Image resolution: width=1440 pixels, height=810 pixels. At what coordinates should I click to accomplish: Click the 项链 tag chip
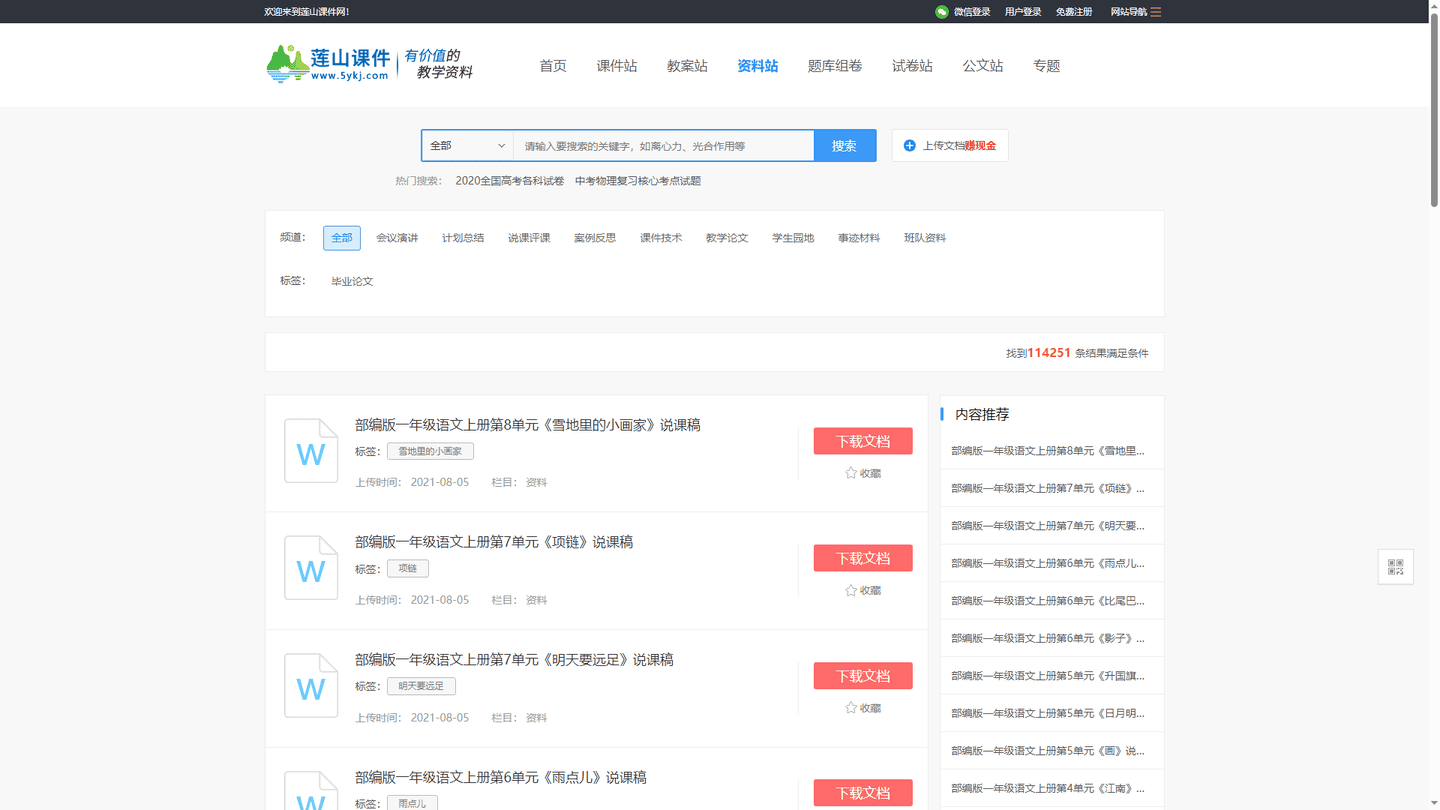pyautogui.click(x=408, y=568)
